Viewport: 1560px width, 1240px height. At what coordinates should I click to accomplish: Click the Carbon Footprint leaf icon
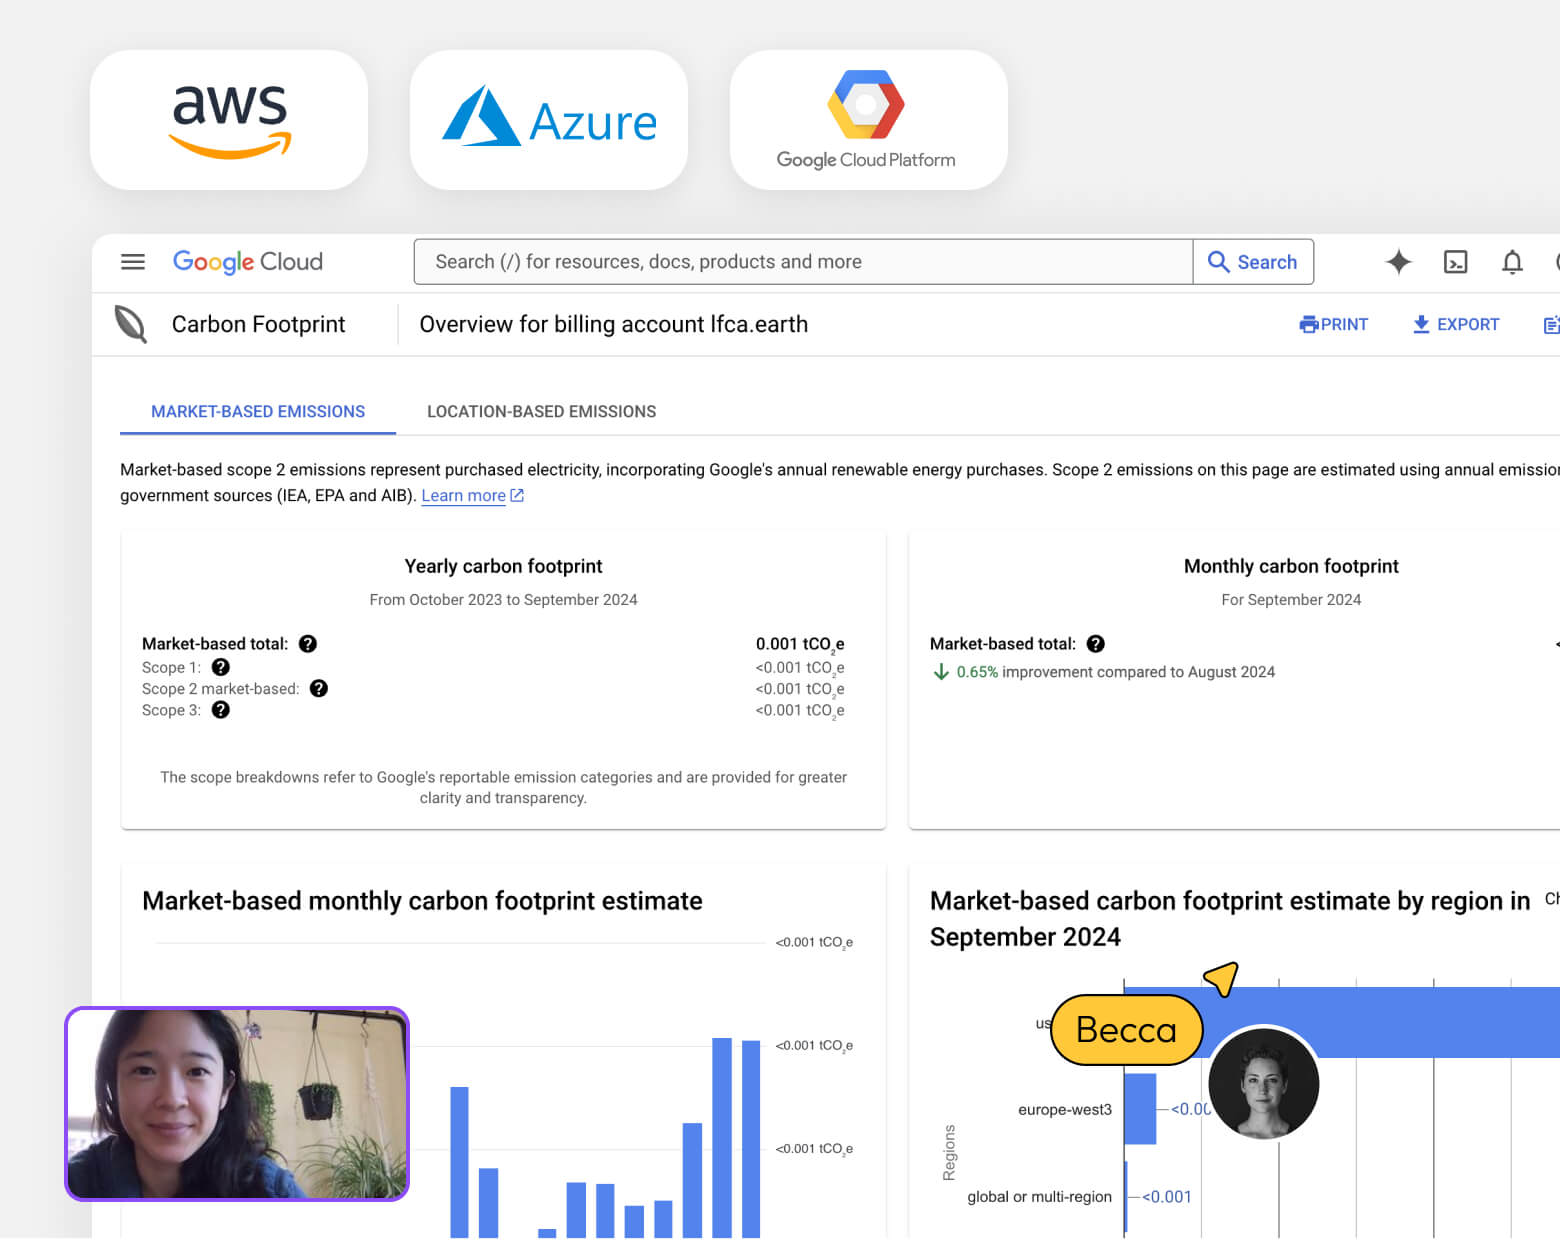tap(131, 324)
